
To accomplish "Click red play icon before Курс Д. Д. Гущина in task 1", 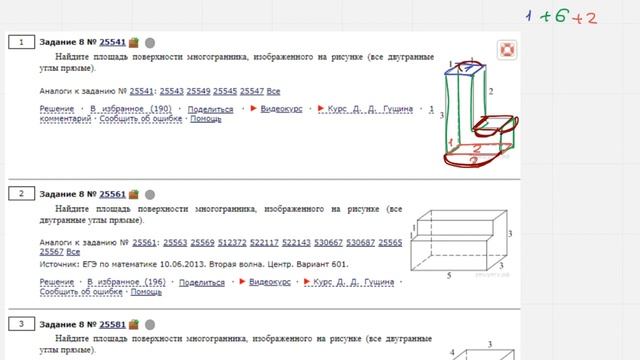I will pos(321,109).
